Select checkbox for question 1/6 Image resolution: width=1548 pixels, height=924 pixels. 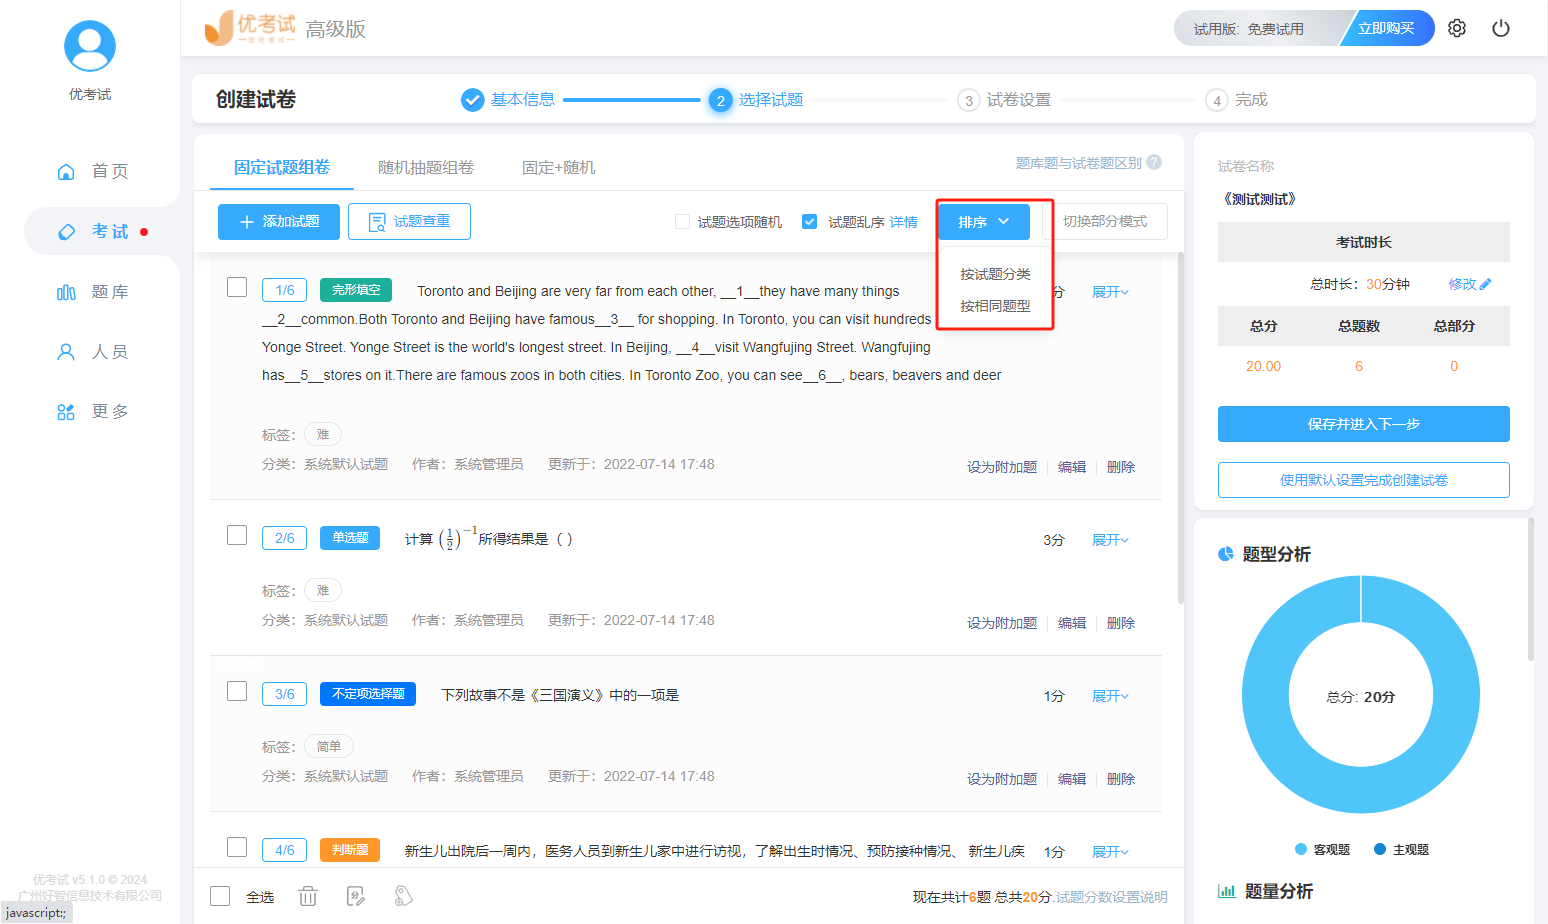pos(237,287)
